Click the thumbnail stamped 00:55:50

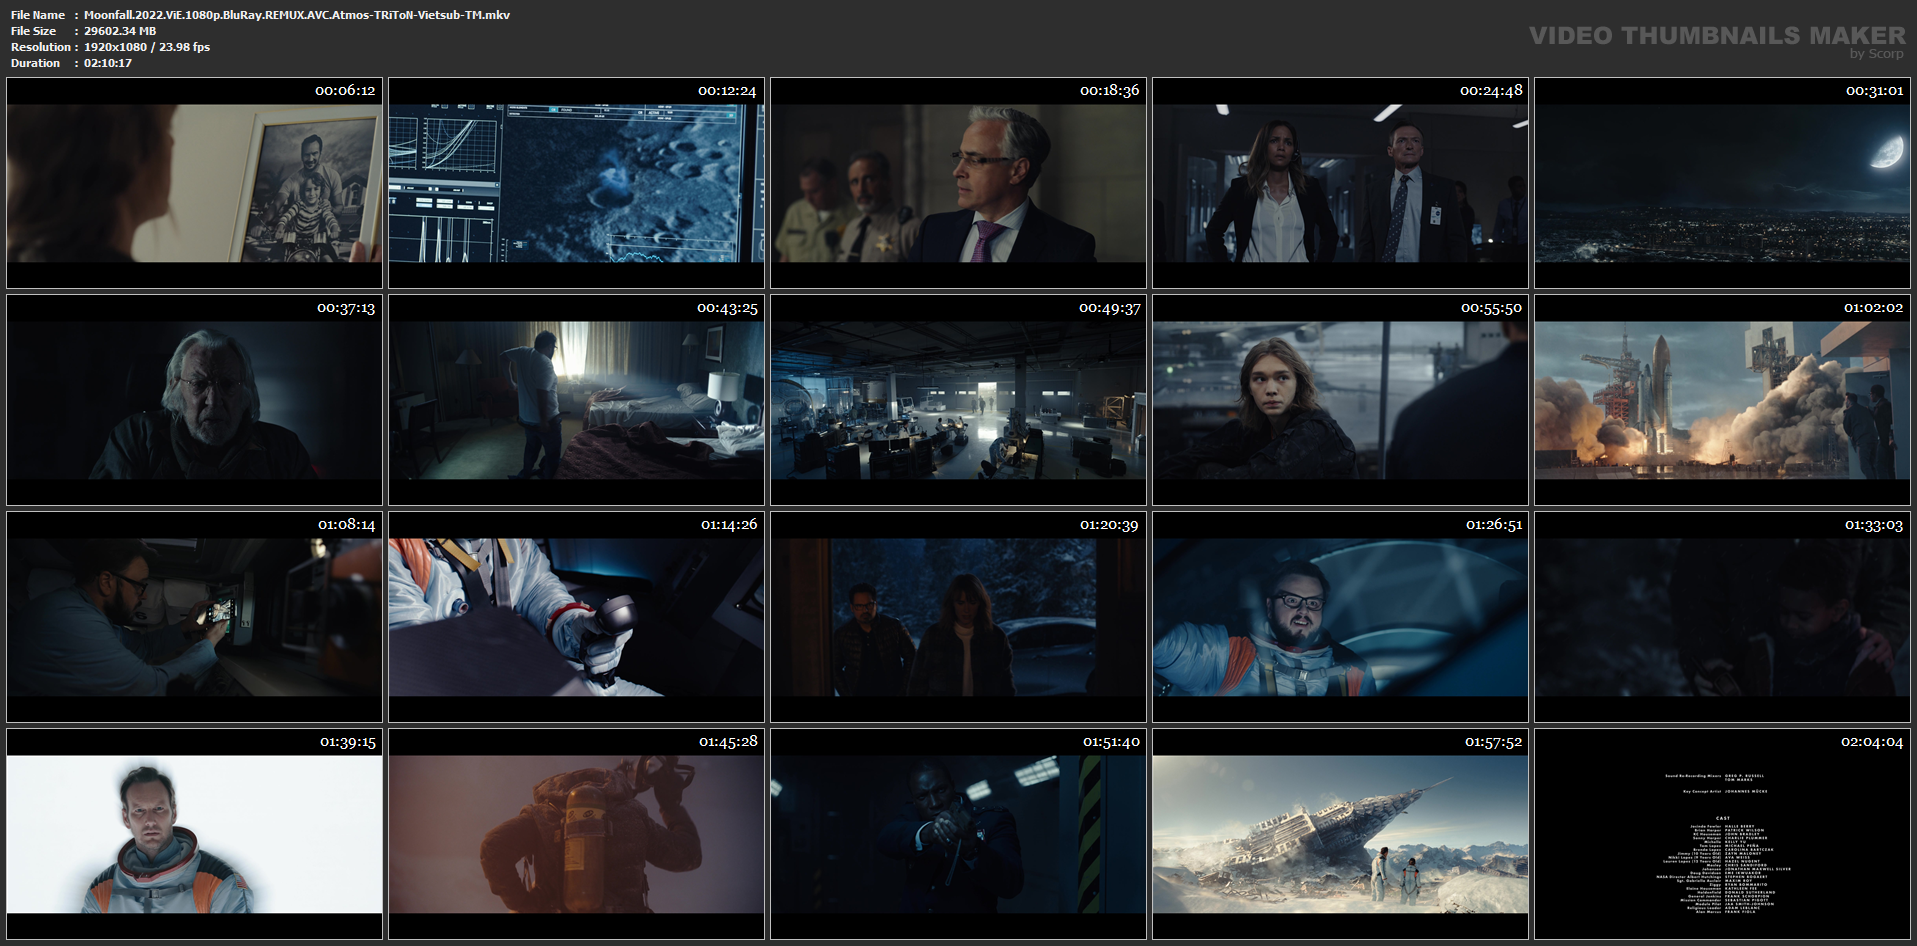[x=1340, y=400]
